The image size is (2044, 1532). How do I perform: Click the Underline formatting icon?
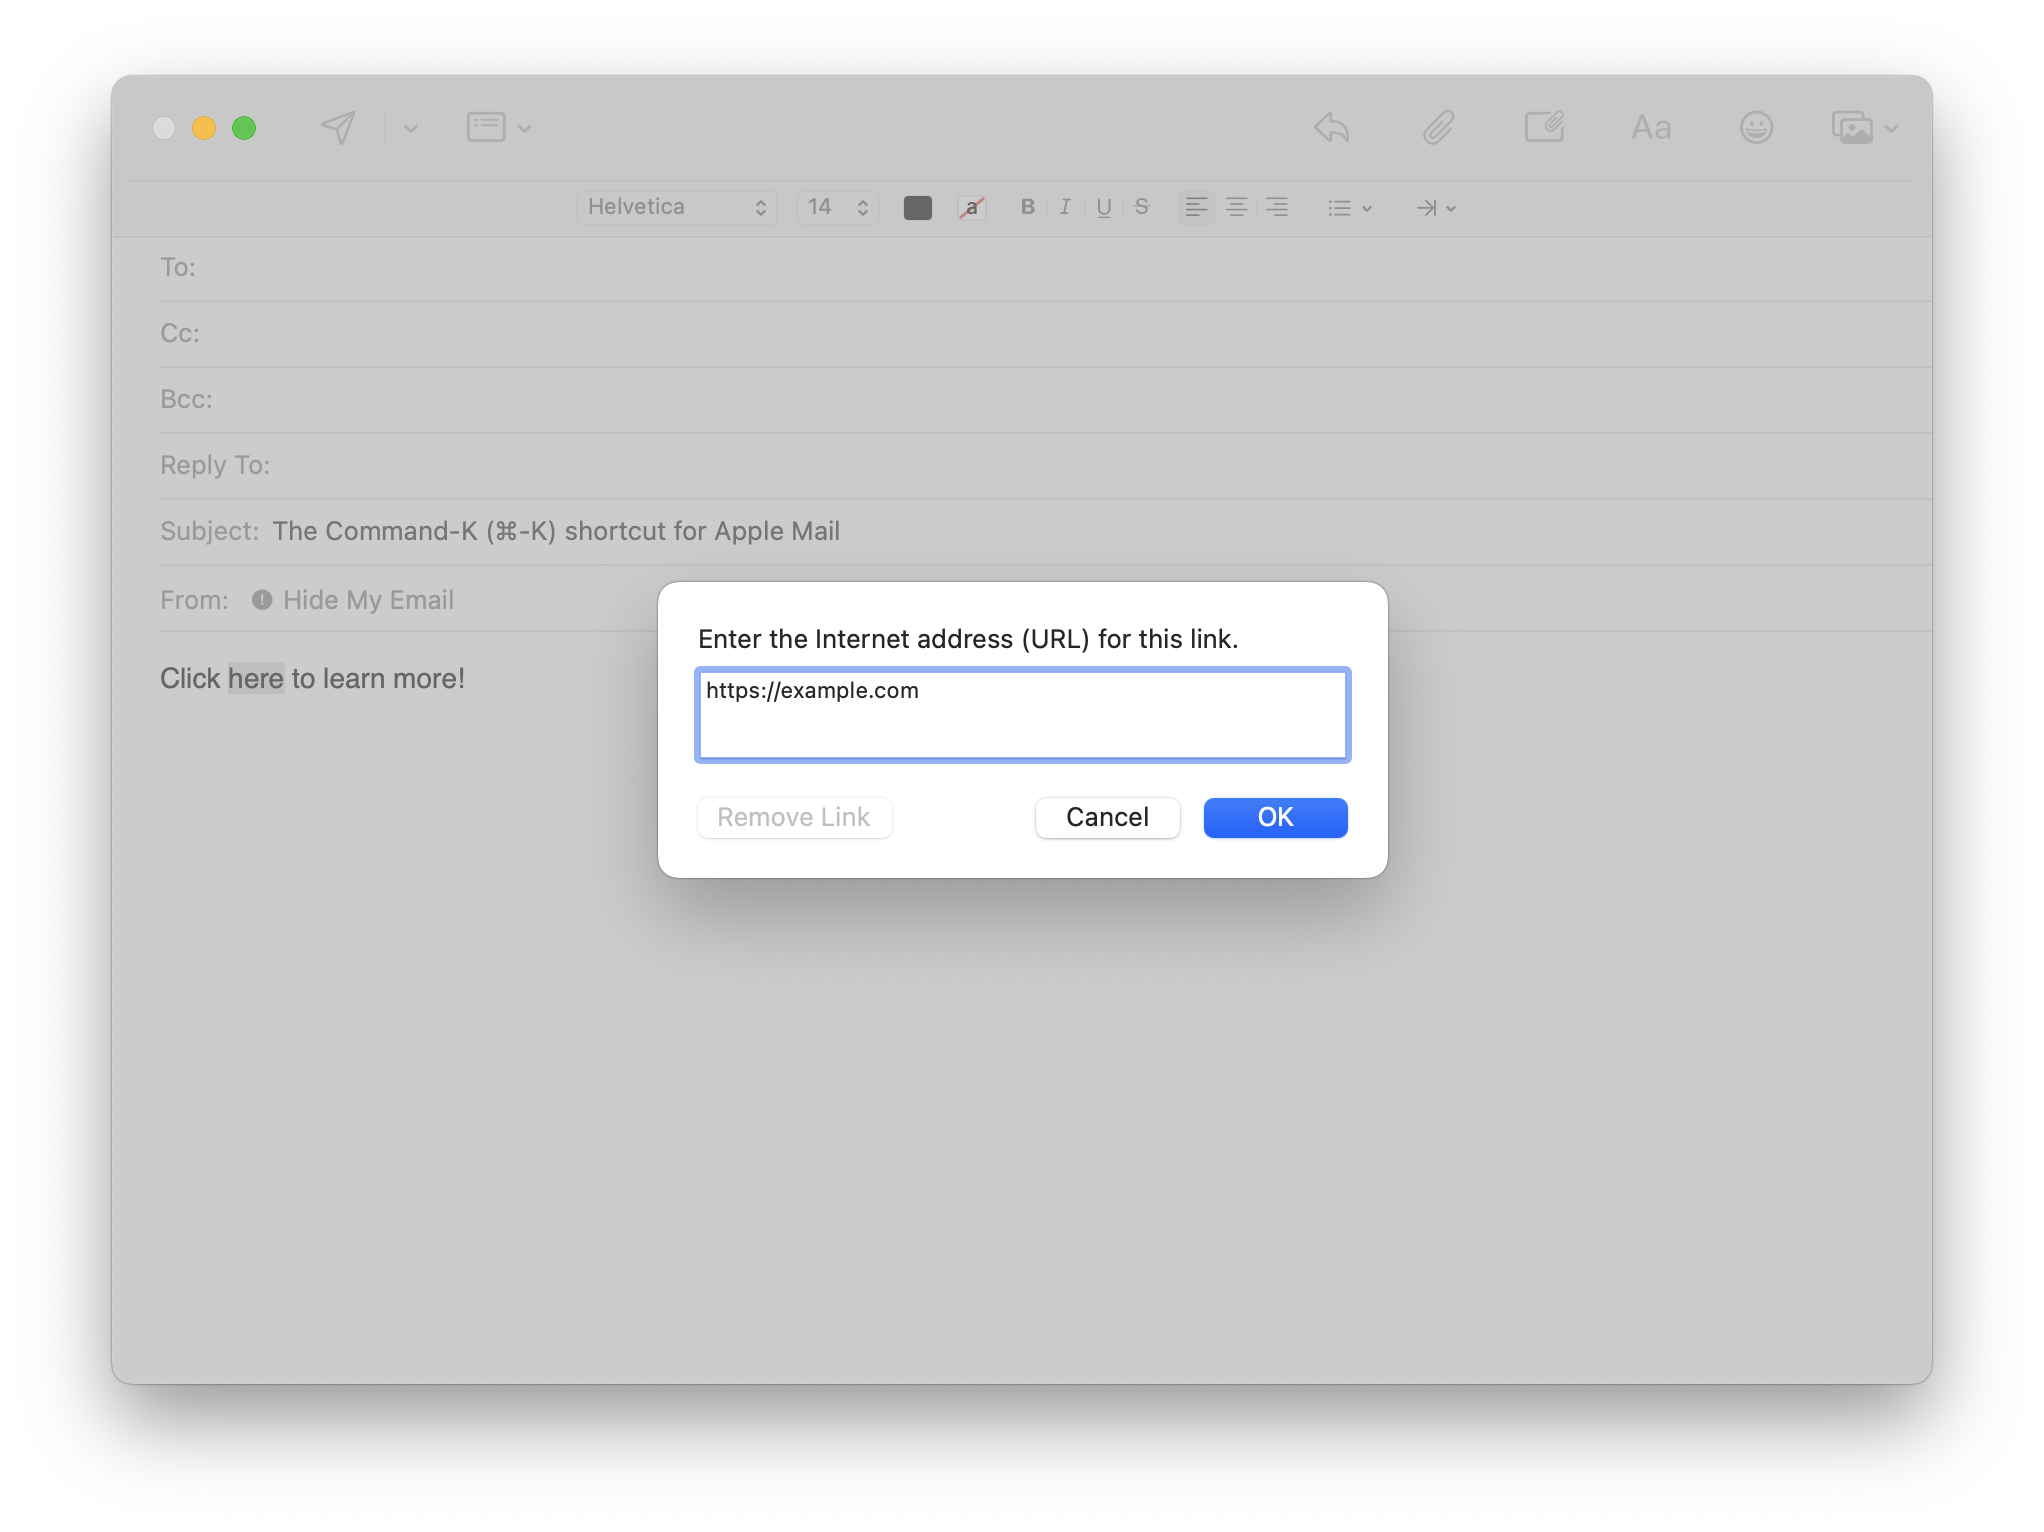(1104, 208)
